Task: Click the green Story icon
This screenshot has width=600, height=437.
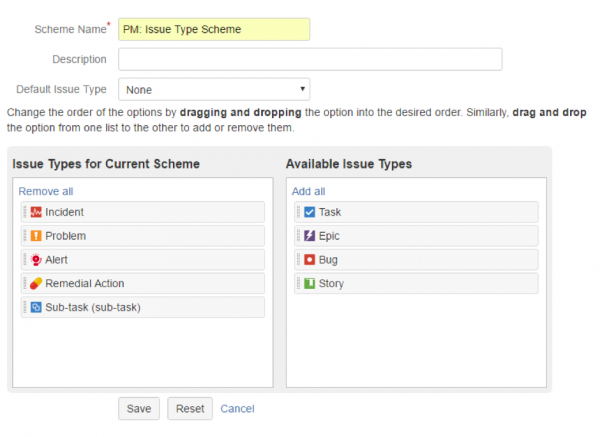Action: pyautogui.click(x=309, y=283)
